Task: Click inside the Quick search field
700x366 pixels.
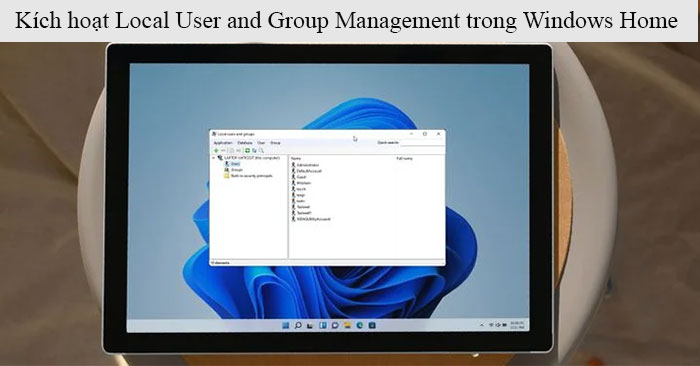Action: (x=422, y=143)
